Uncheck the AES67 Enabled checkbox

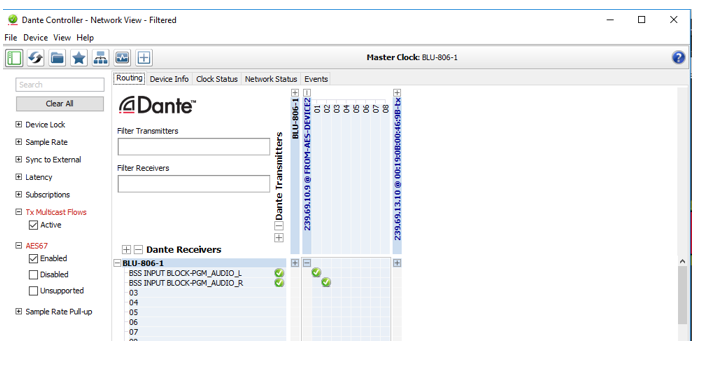pyautogui.click(x=33, y=259)
